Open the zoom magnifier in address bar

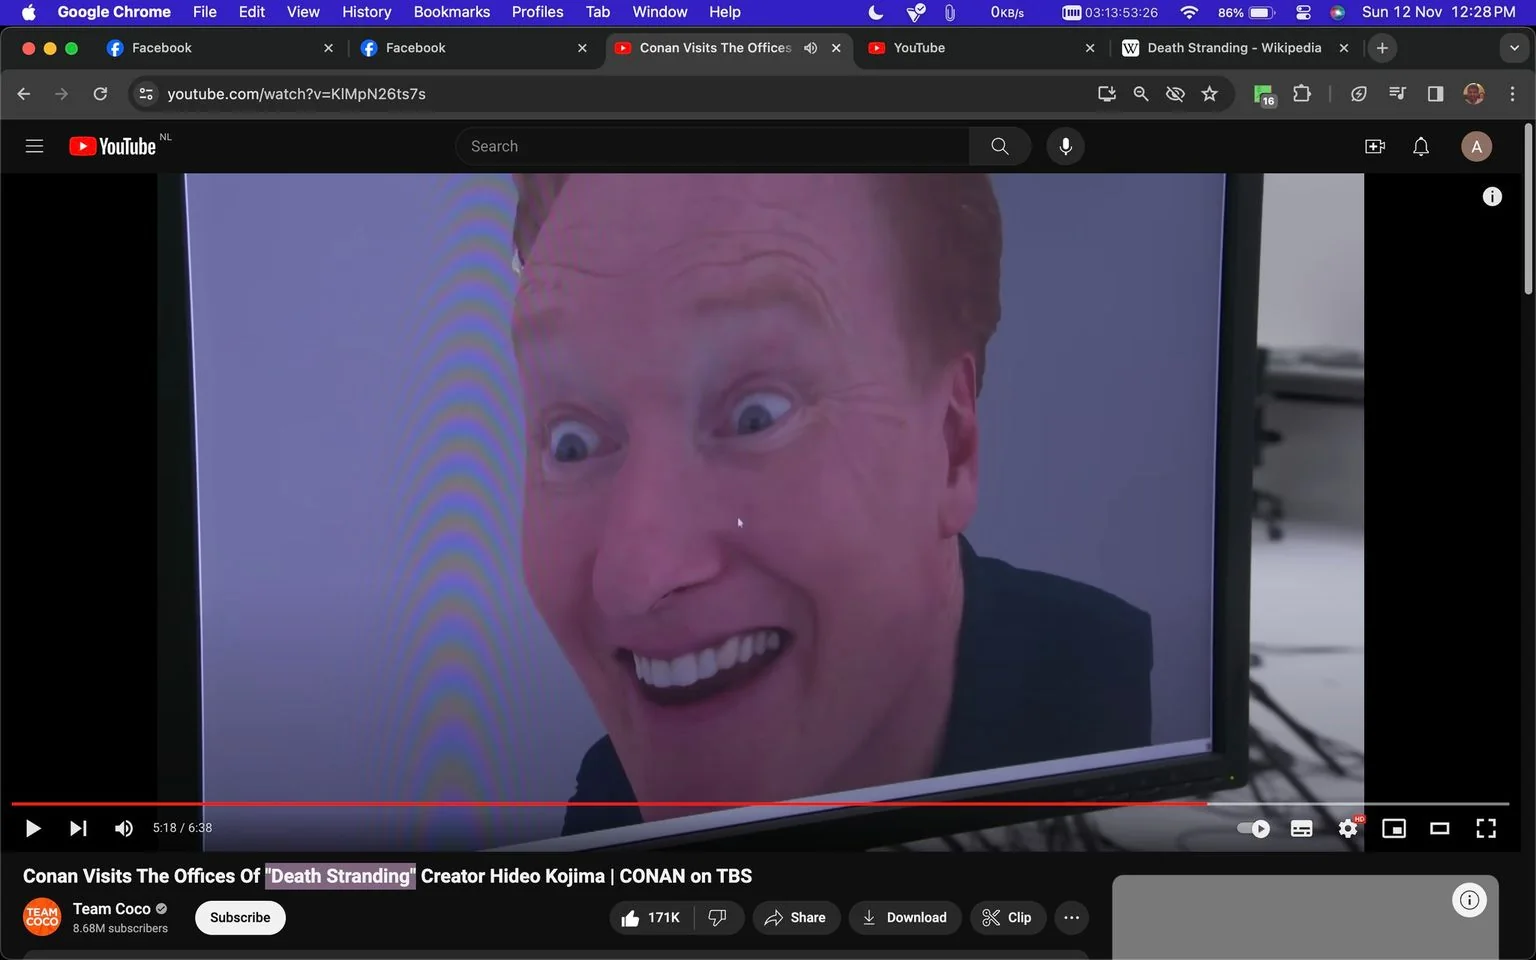point(1141,94)
